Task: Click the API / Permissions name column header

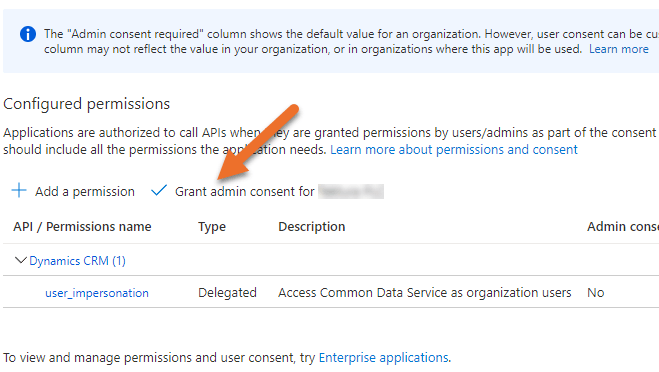Action: point(82,227)
